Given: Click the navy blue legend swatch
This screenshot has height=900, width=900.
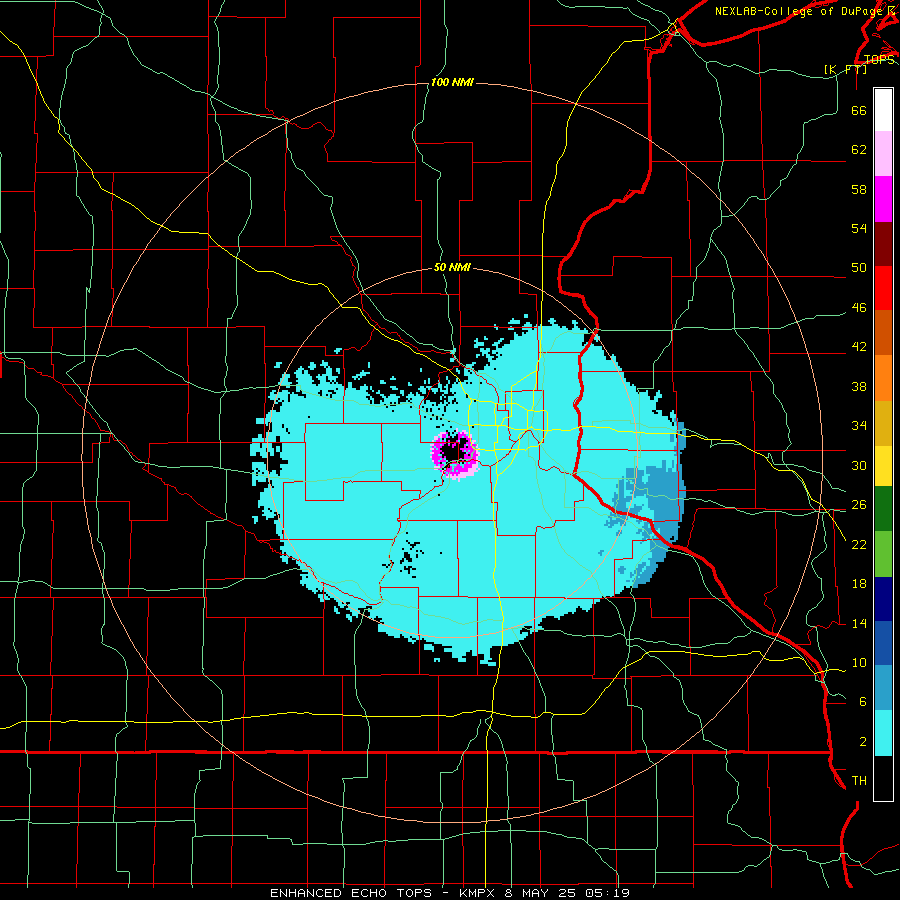Looking at the screenshot, I should click(x=883, y=599).
